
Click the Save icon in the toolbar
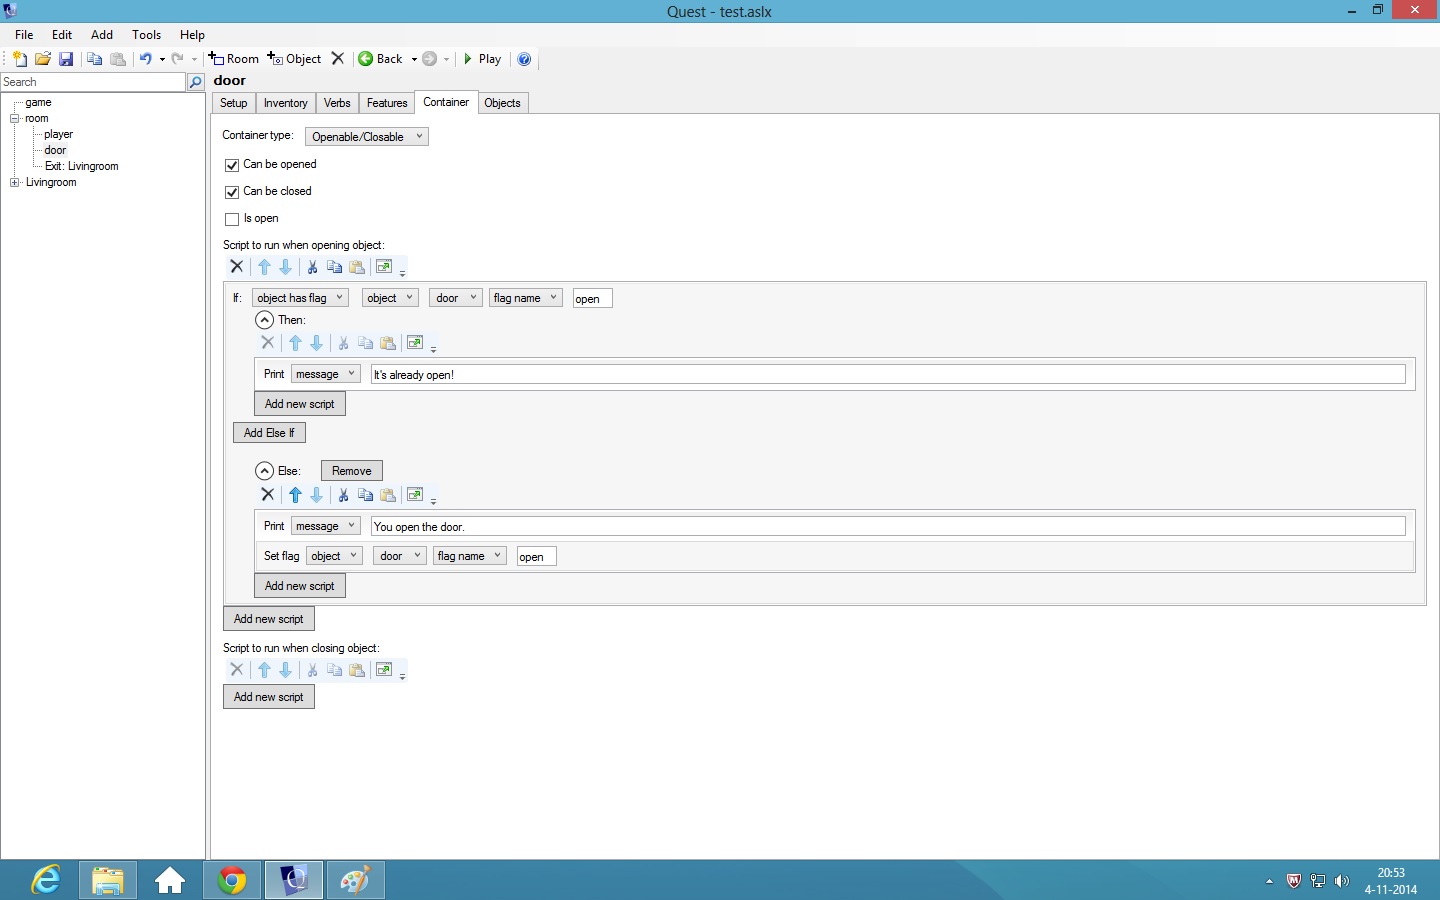coord(66,59)
